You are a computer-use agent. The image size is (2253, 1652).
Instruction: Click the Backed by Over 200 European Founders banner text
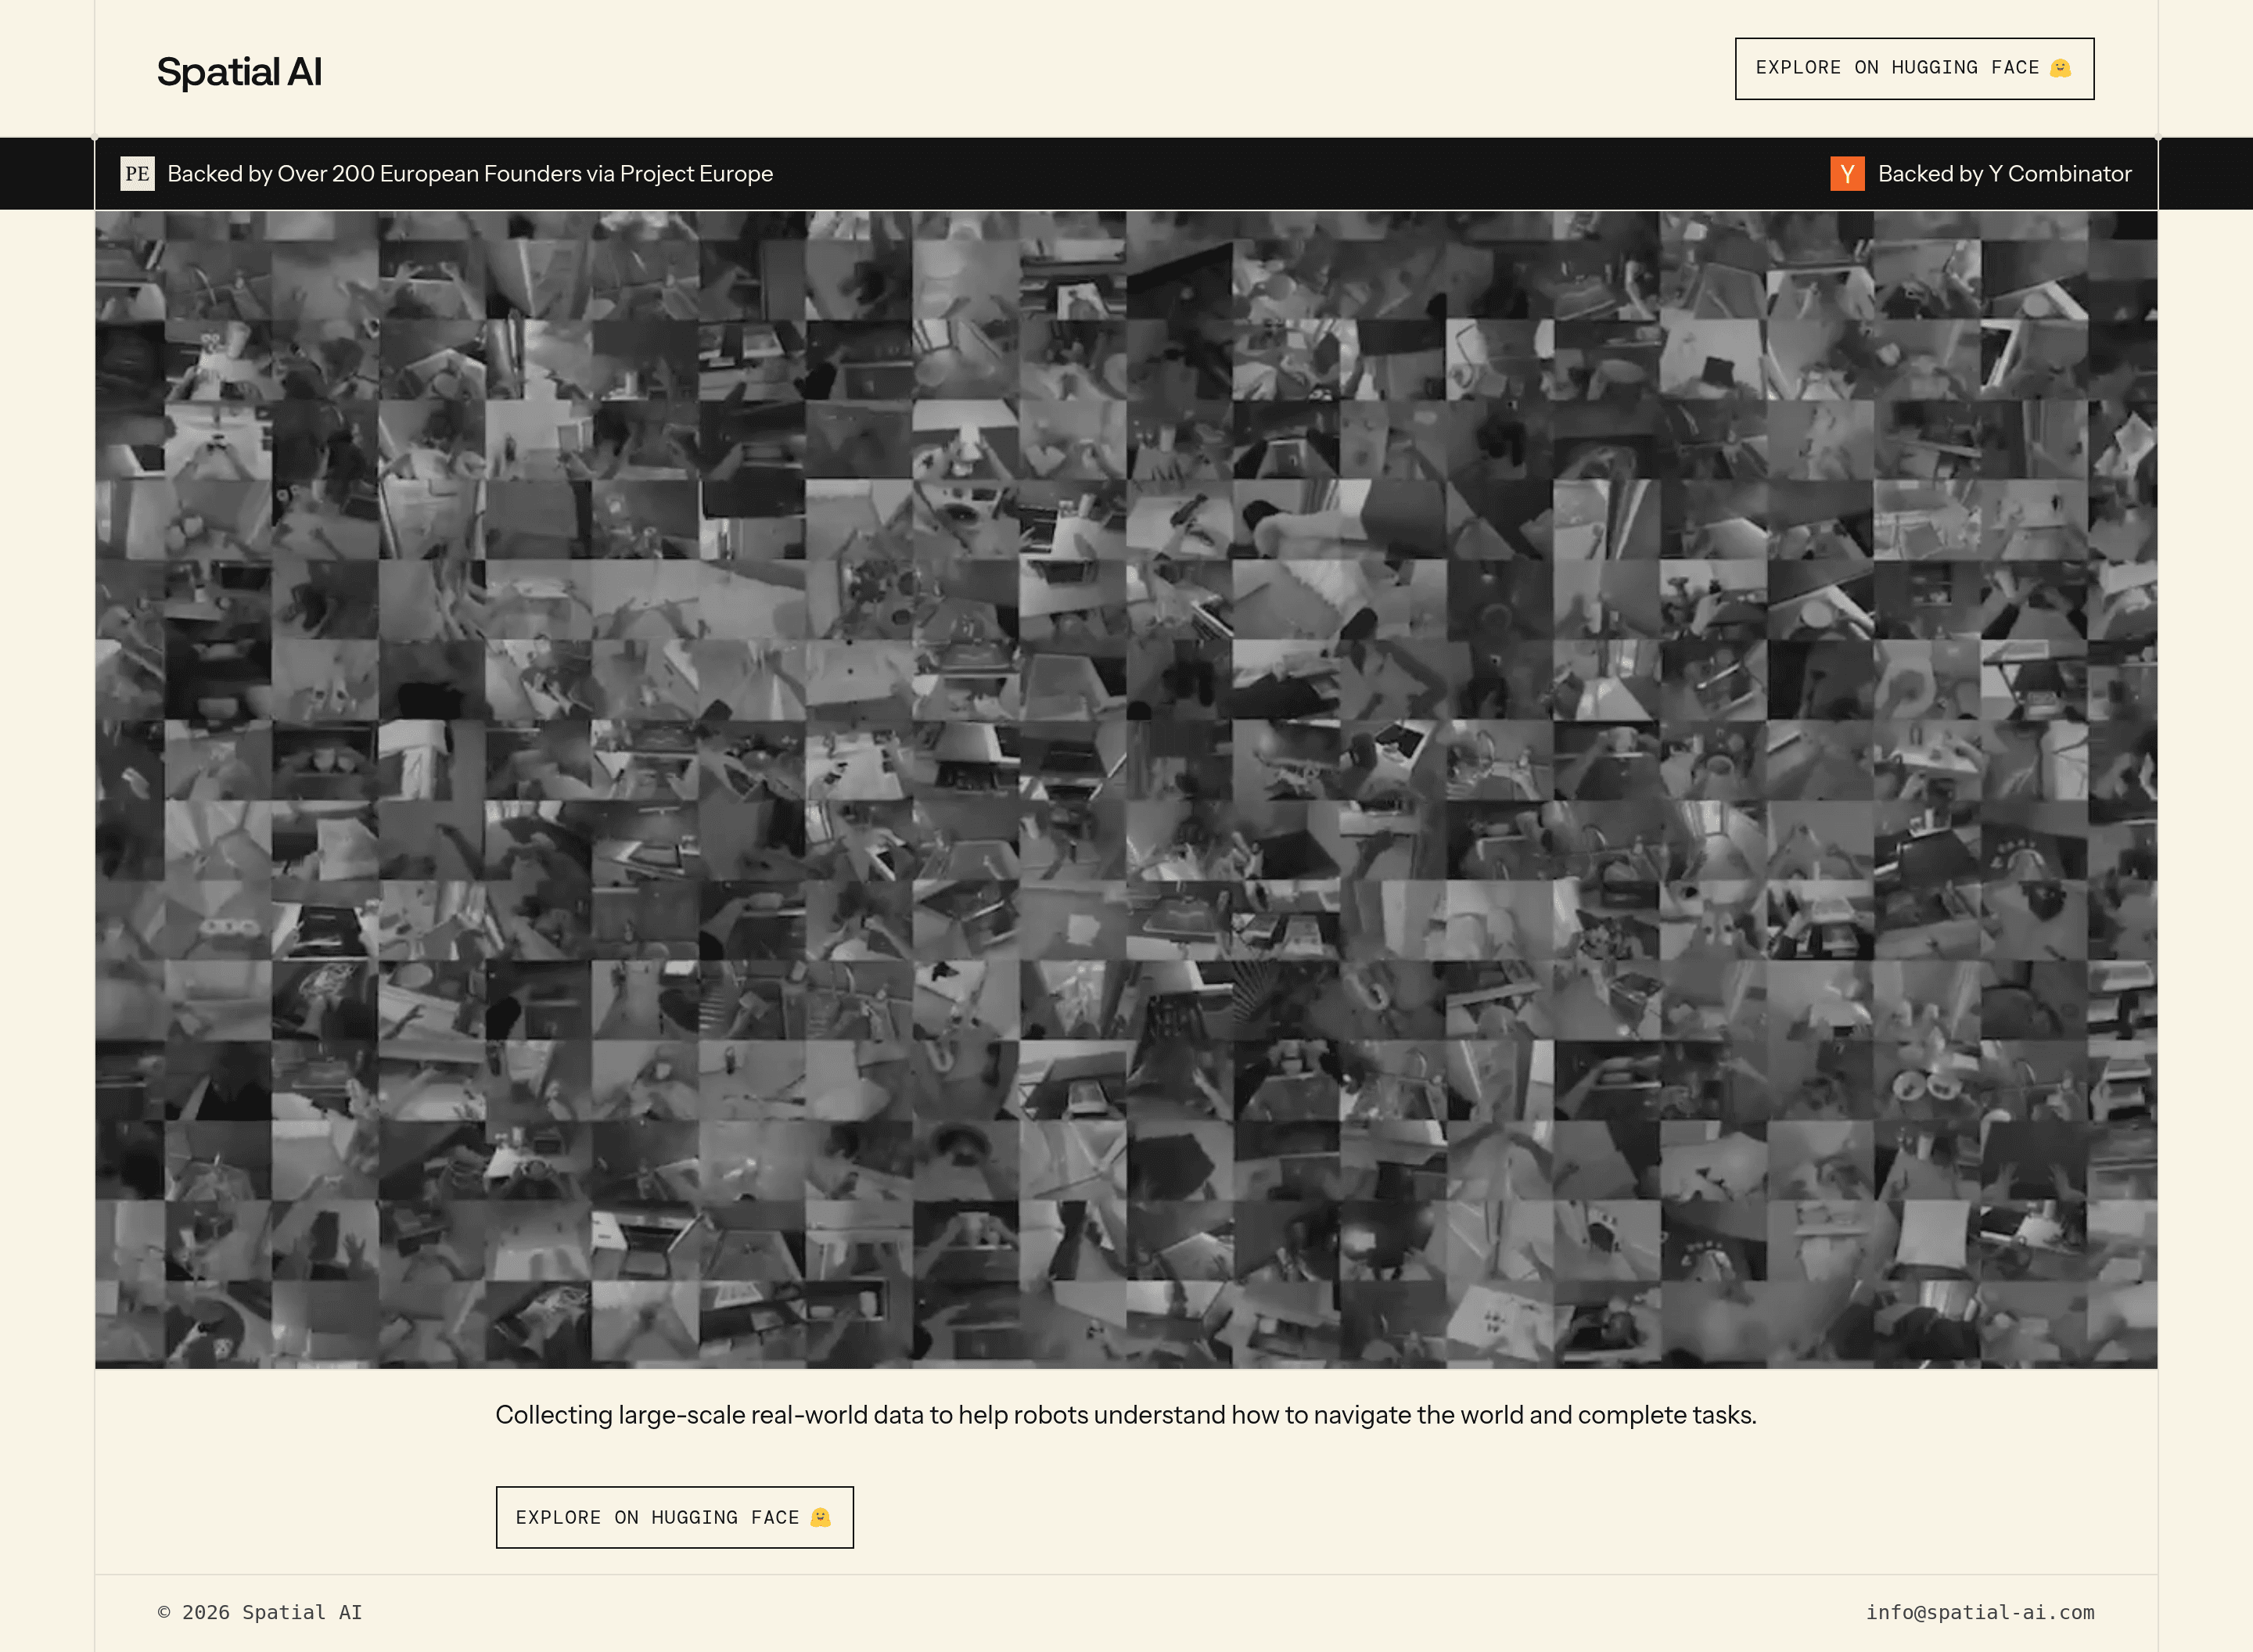pos(469,173)
